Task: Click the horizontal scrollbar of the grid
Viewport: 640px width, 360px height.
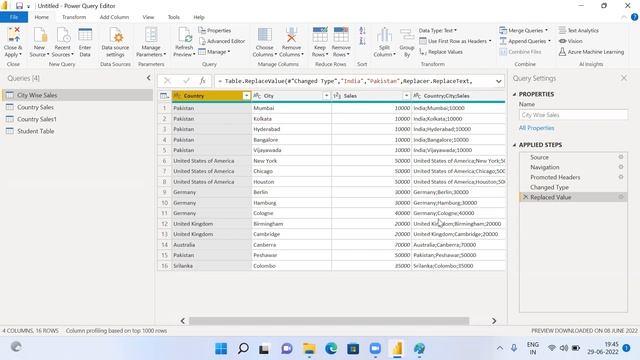Action: 329,321
